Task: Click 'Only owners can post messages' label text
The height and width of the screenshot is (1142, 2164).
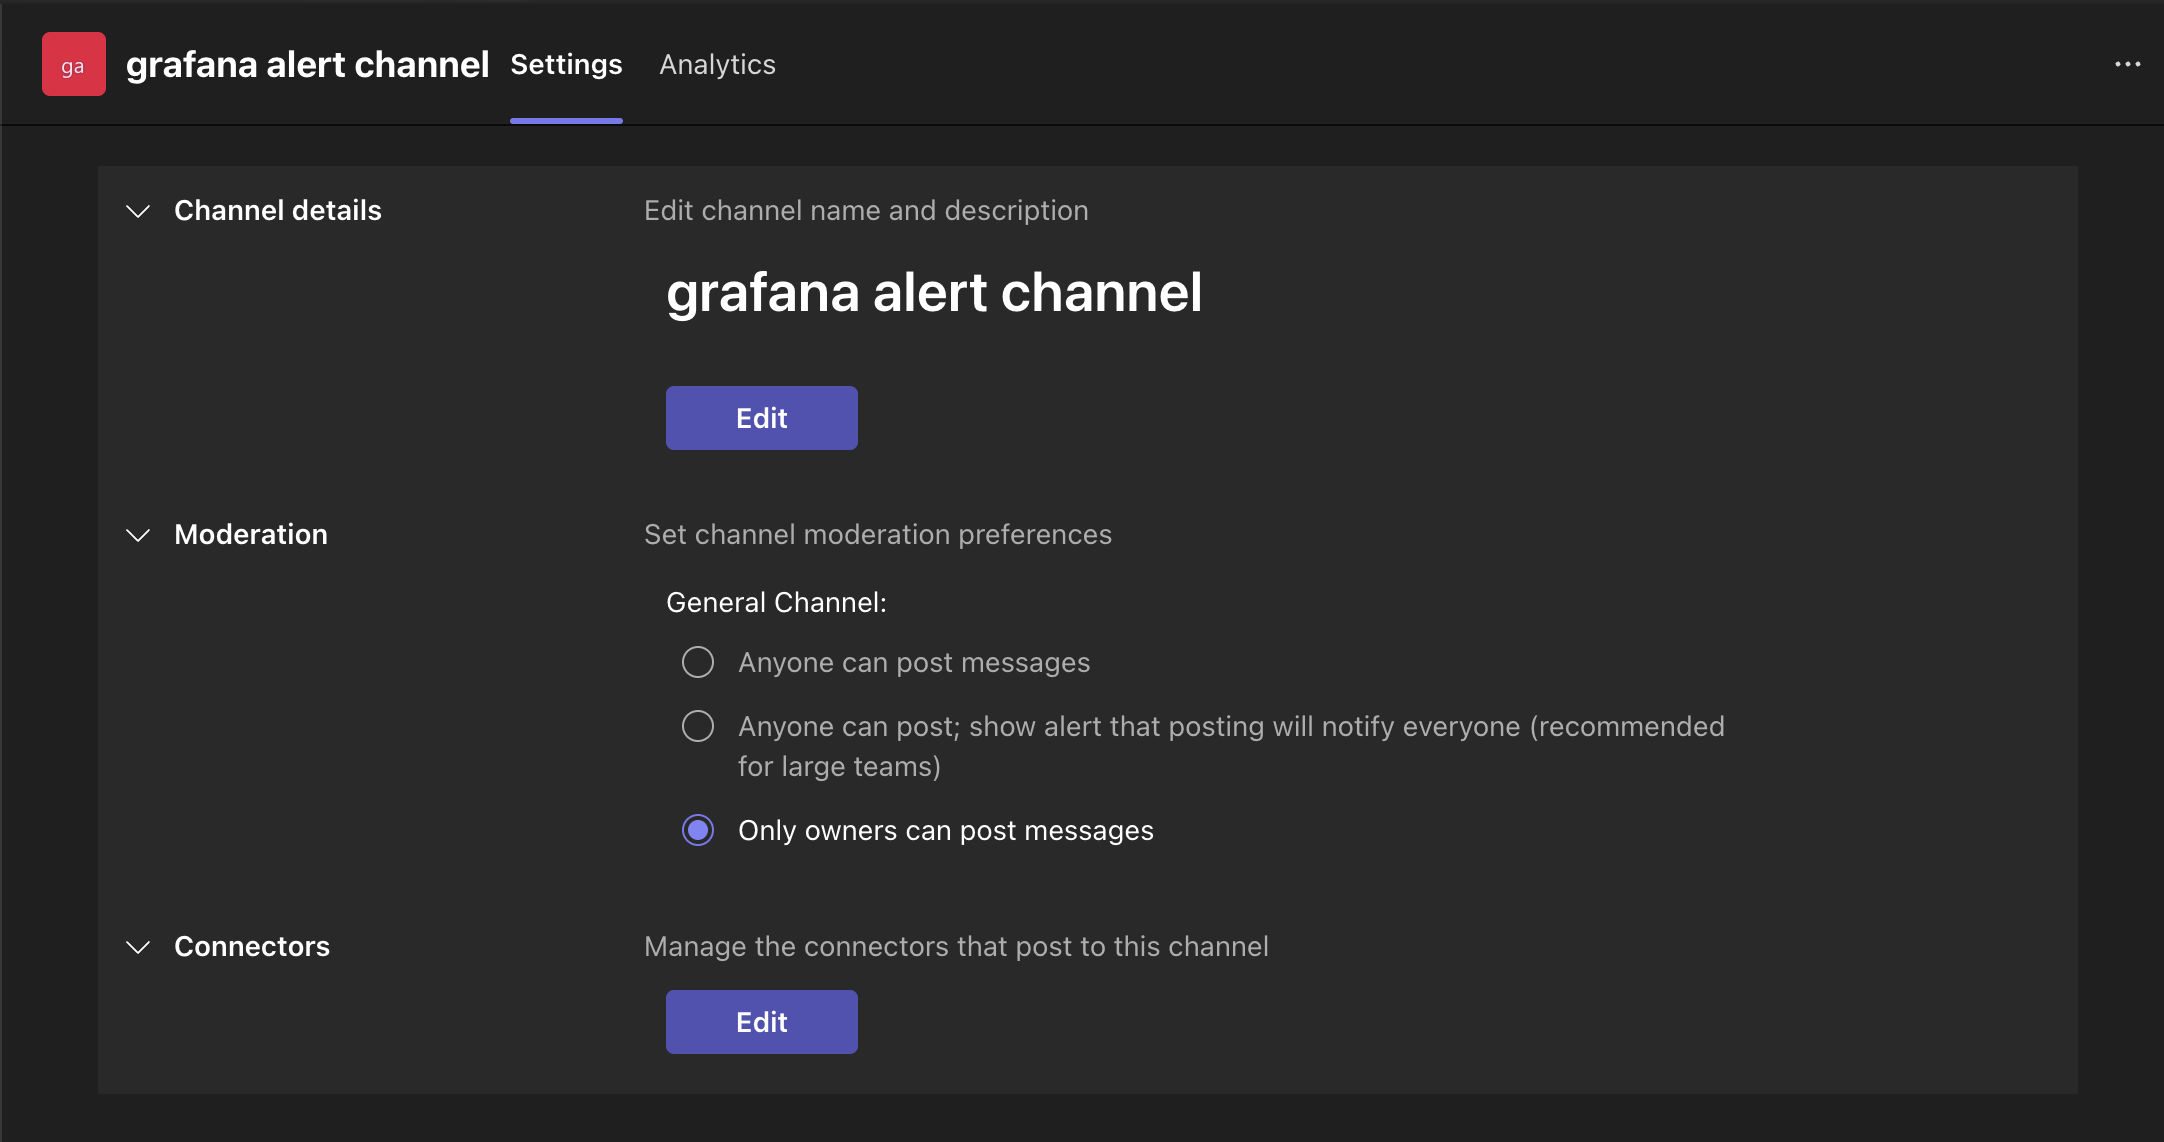Action: tap(945, 830)
